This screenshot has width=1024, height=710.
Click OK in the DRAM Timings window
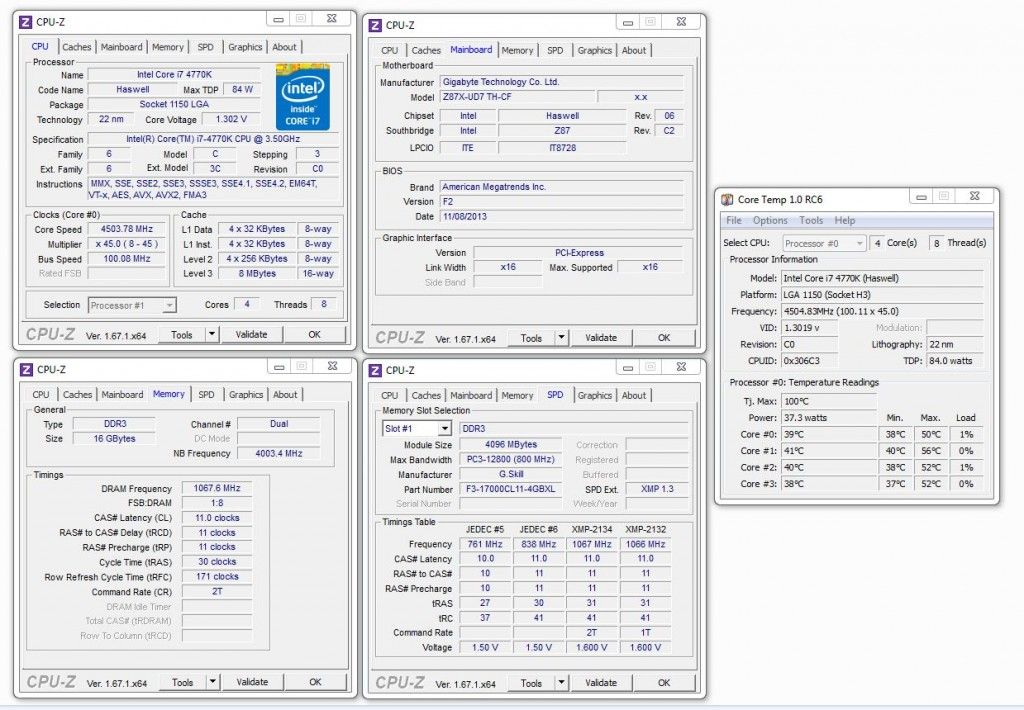[315, 682]
